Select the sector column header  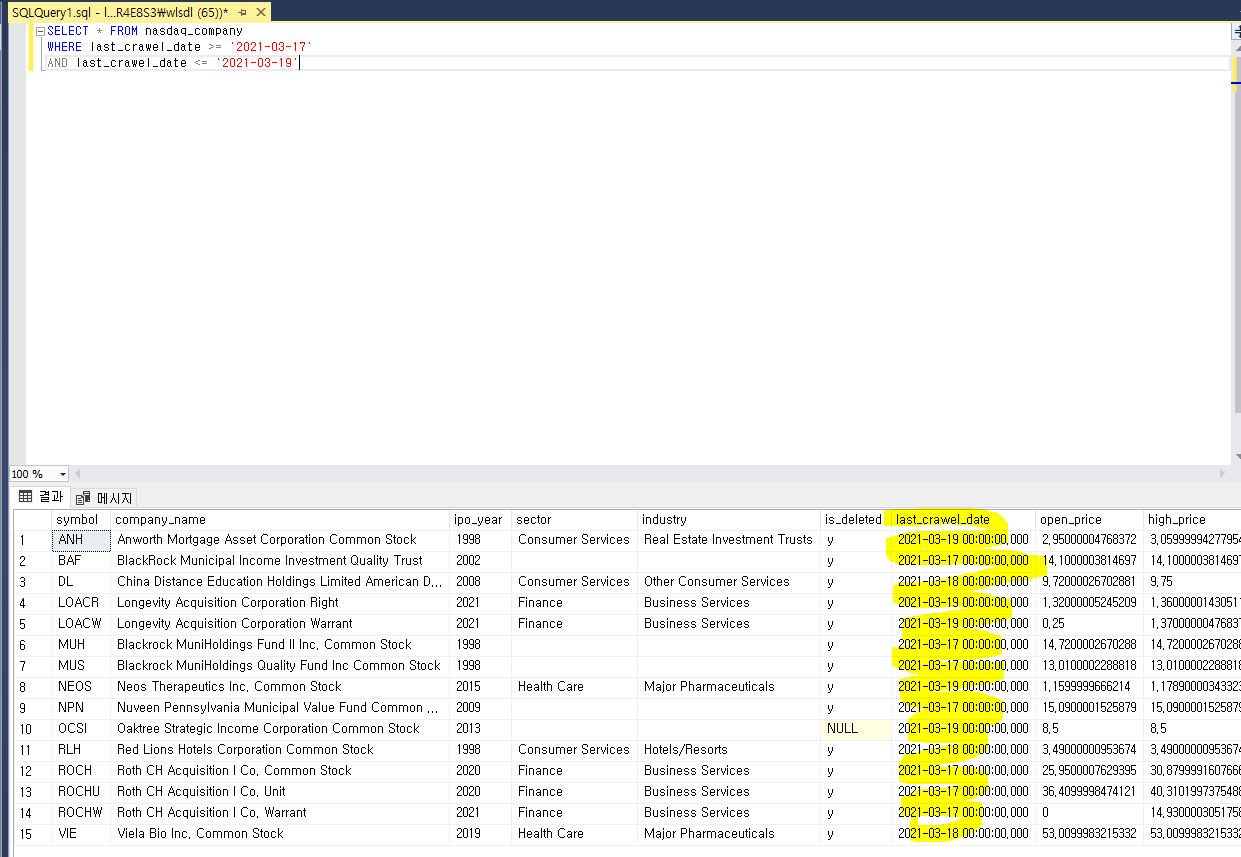point(574,519)
